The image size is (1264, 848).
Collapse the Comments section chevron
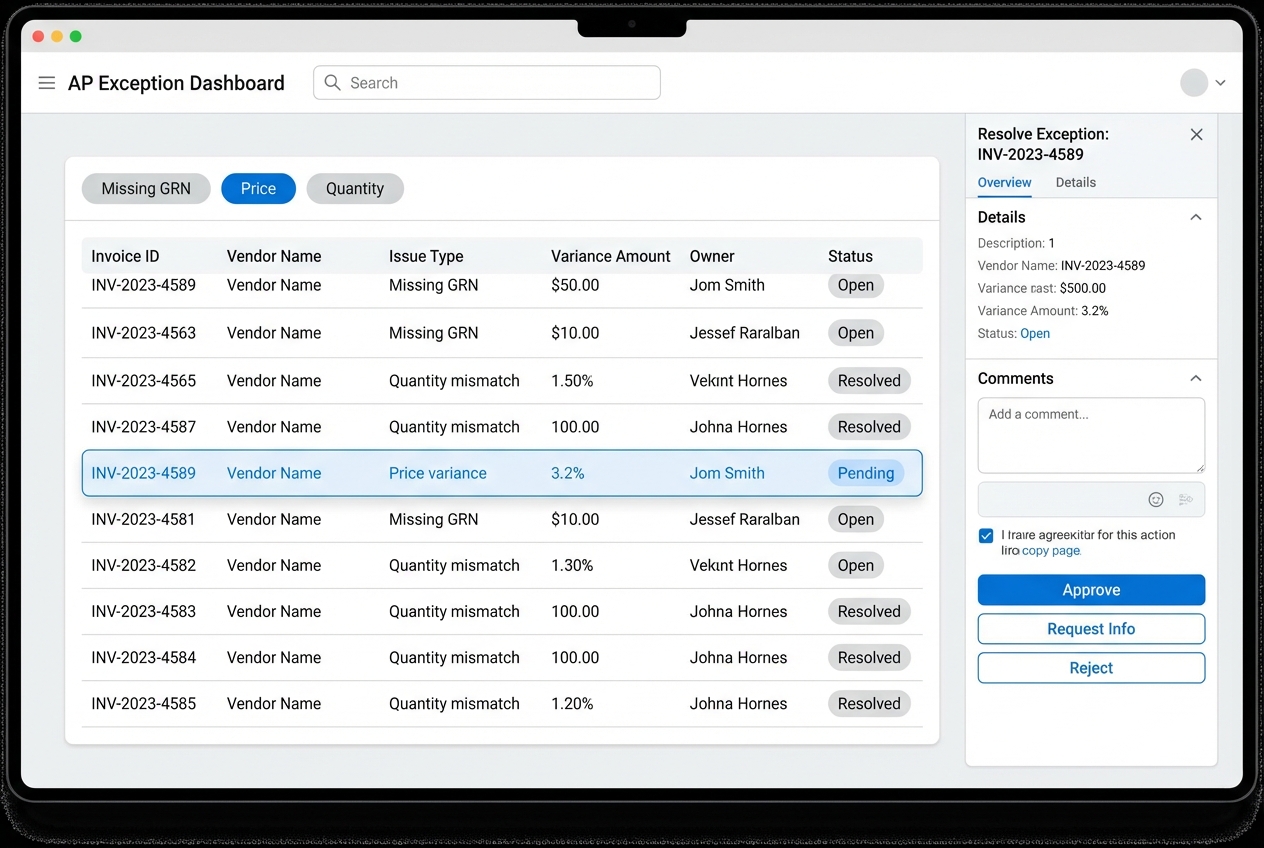1195,378
